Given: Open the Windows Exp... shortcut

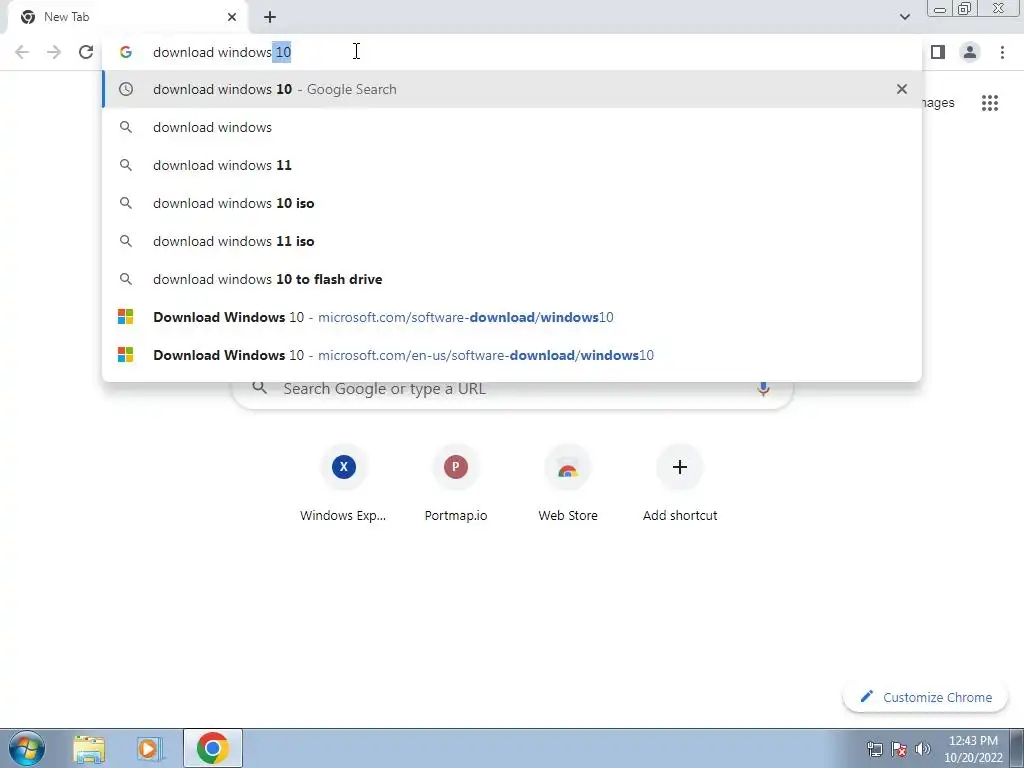Looking at the screenshot, I should 344,485.
